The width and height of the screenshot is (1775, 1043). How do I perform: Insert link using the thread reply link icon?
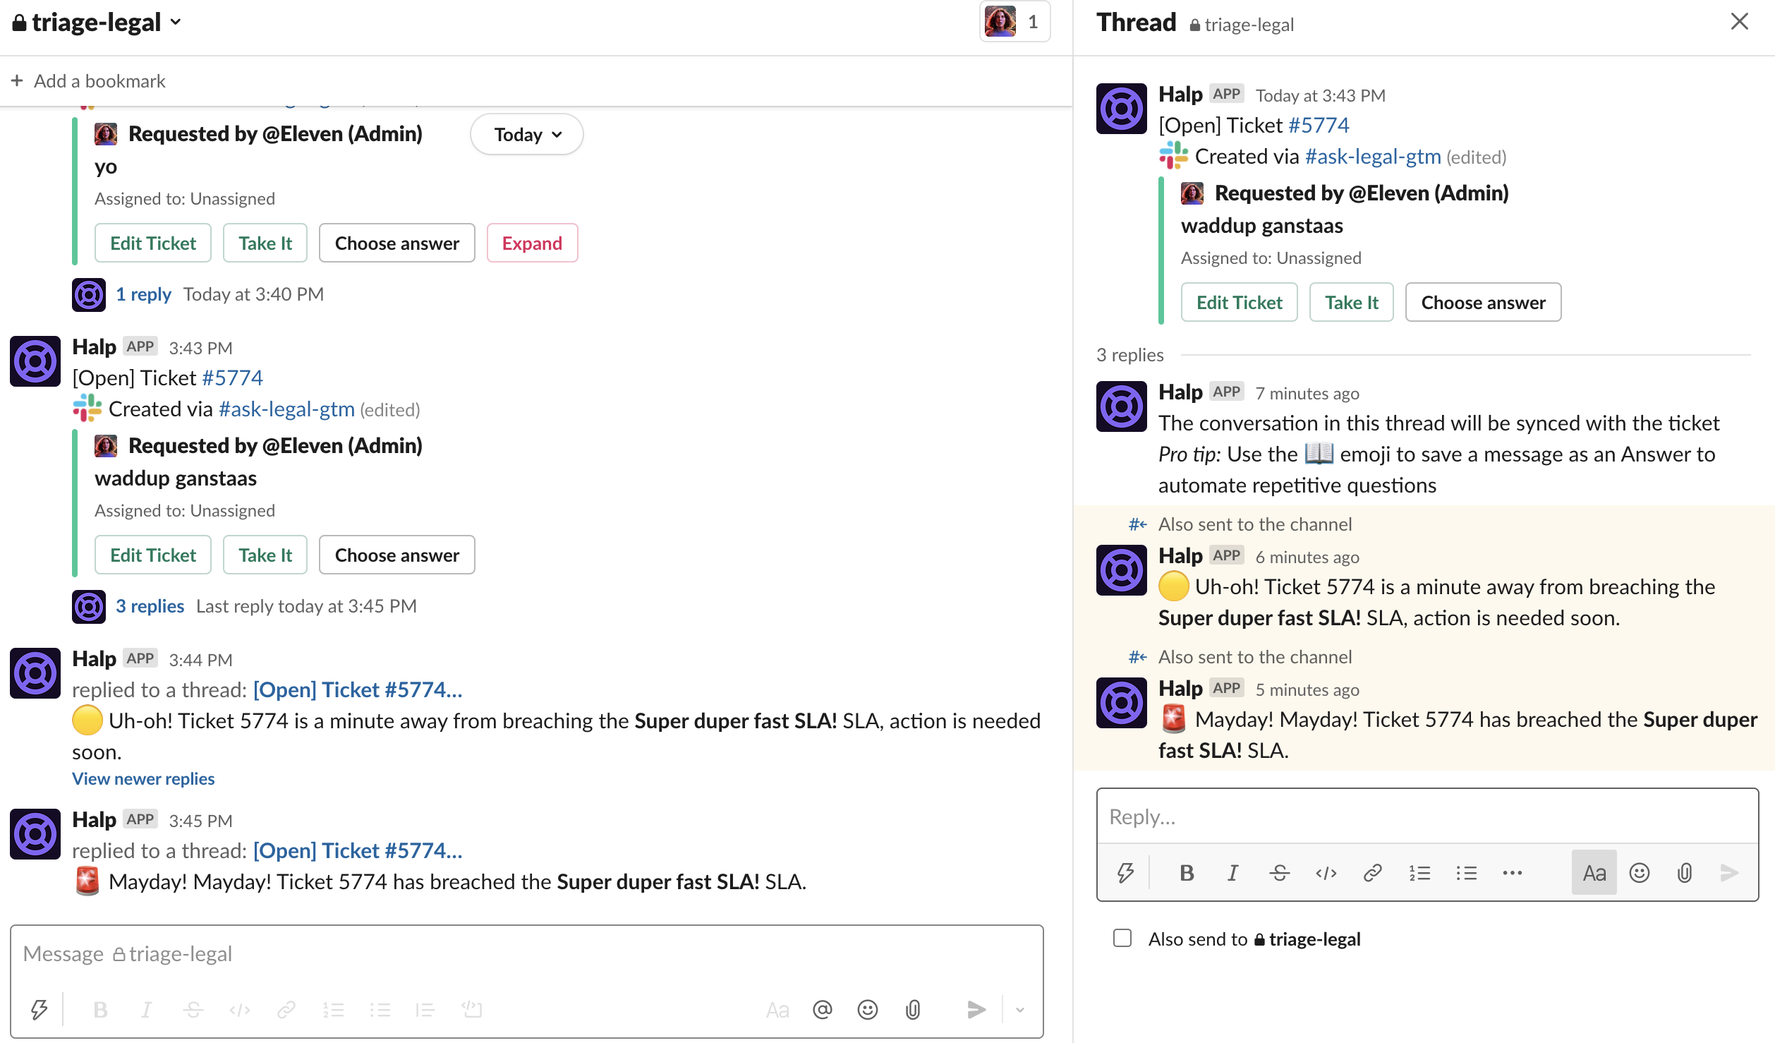coord(1372,873)
